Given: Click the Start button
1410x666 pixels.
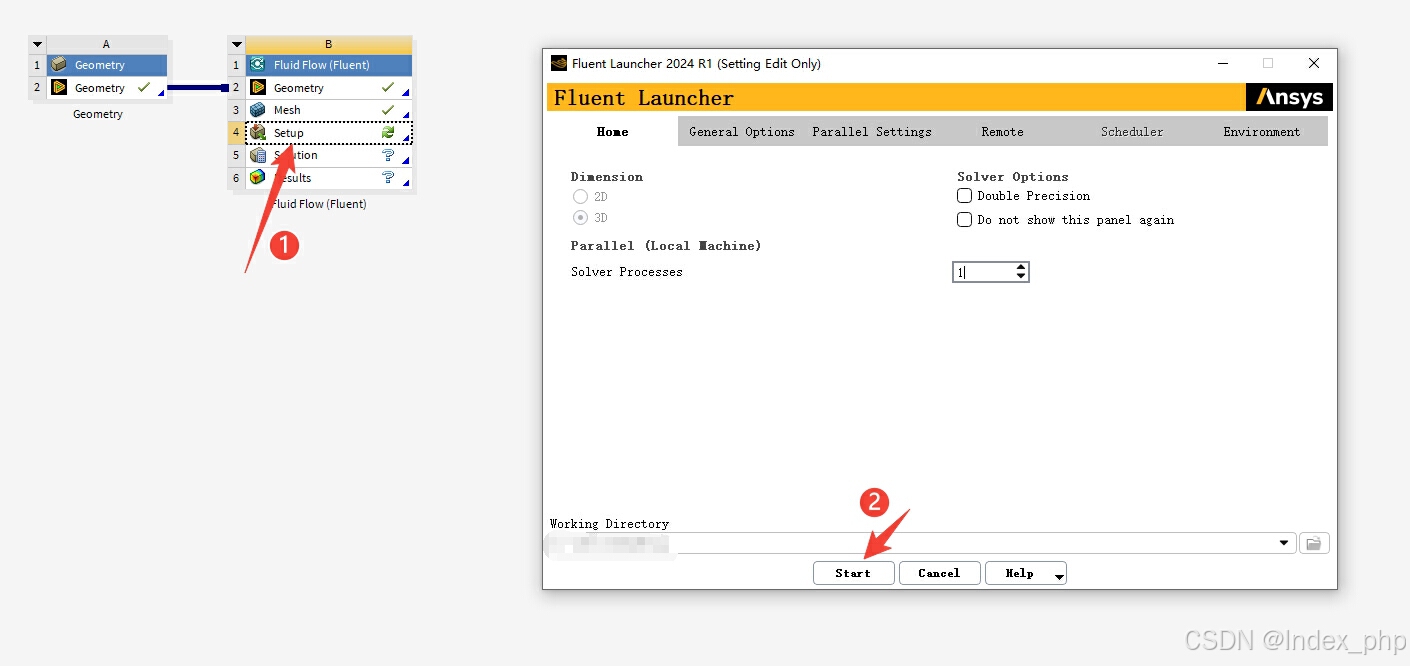Looking at the screenshot, I should coord(853,573).
